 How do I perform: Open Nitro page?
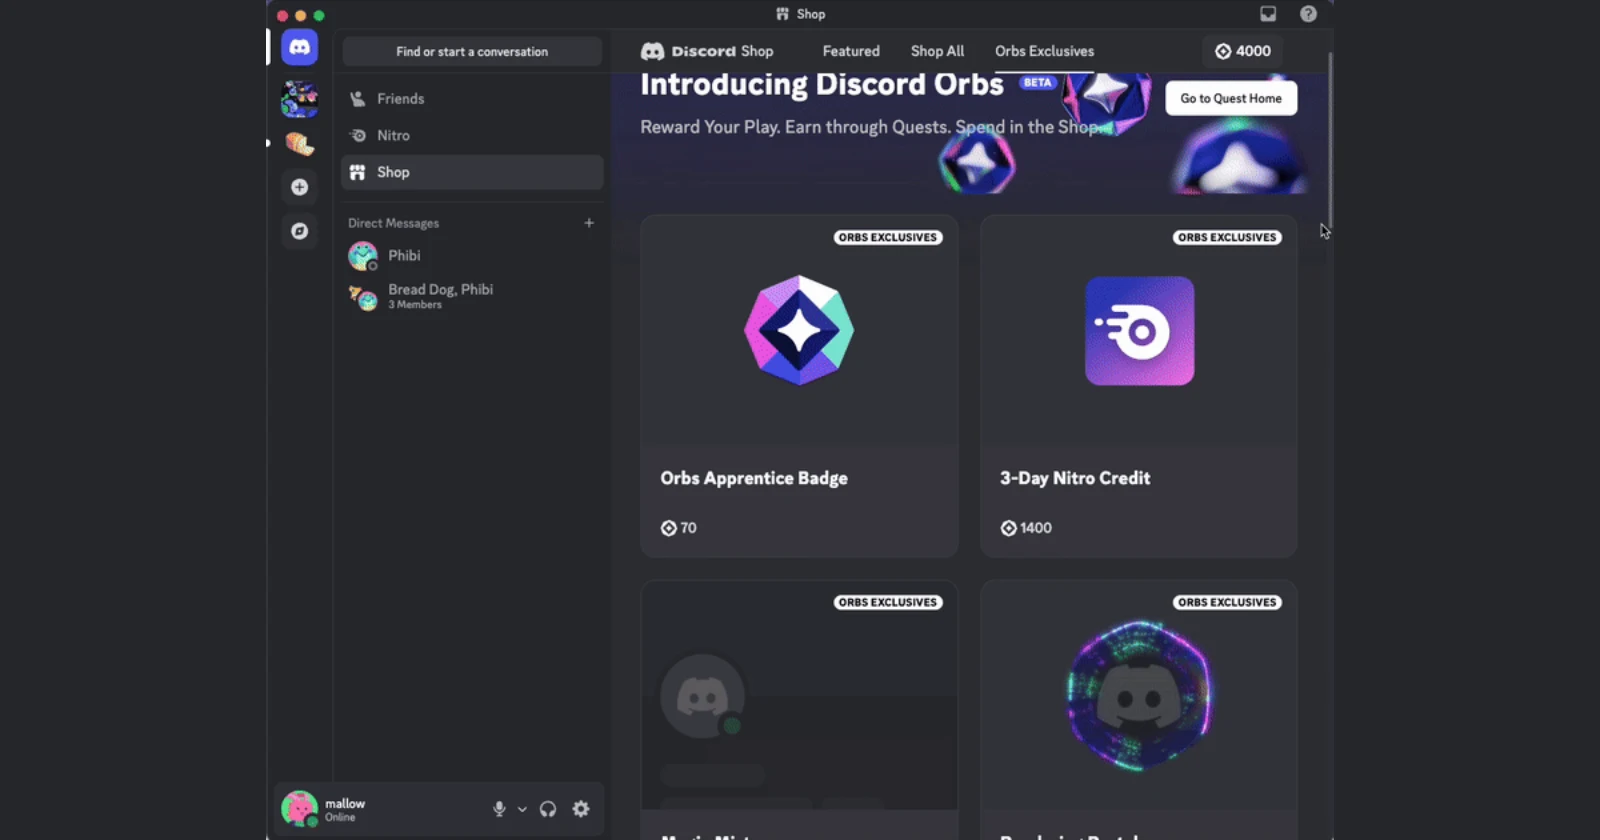pyautogui.click(x=472, y=135)
